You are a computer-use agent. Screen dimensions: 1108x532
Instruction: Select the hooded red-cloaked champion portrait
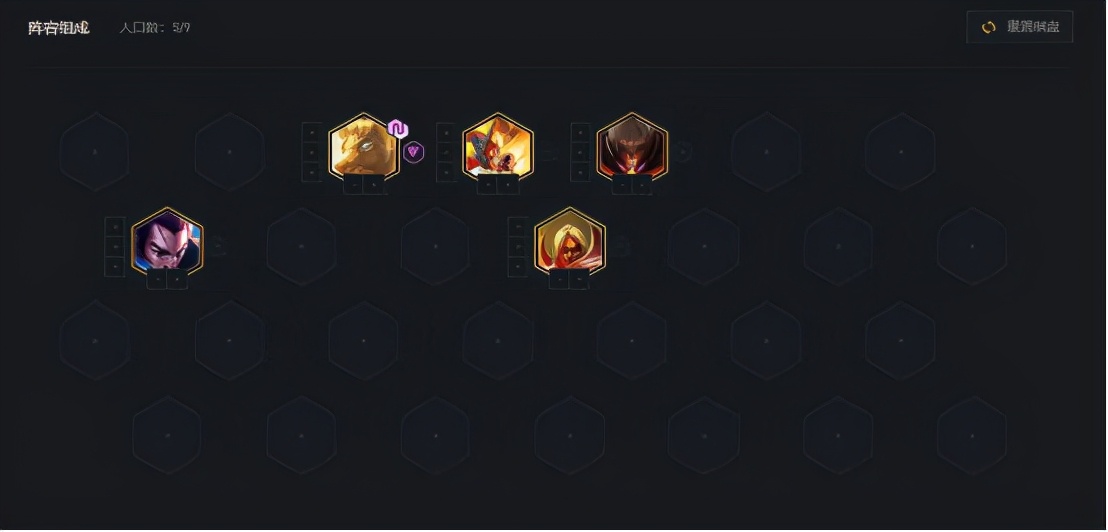pyautogui.click(x=570, y=241)
